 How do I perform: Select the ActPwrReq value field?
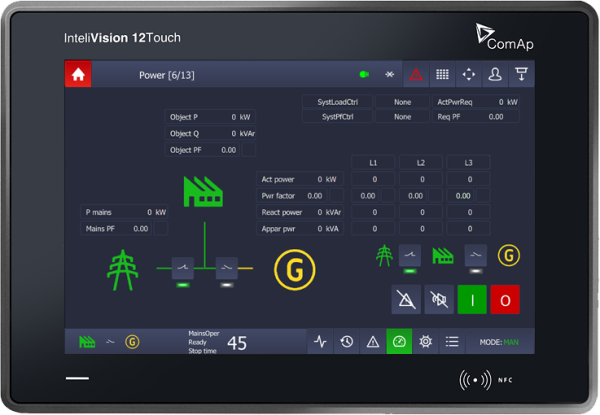[x=476, y=102]
